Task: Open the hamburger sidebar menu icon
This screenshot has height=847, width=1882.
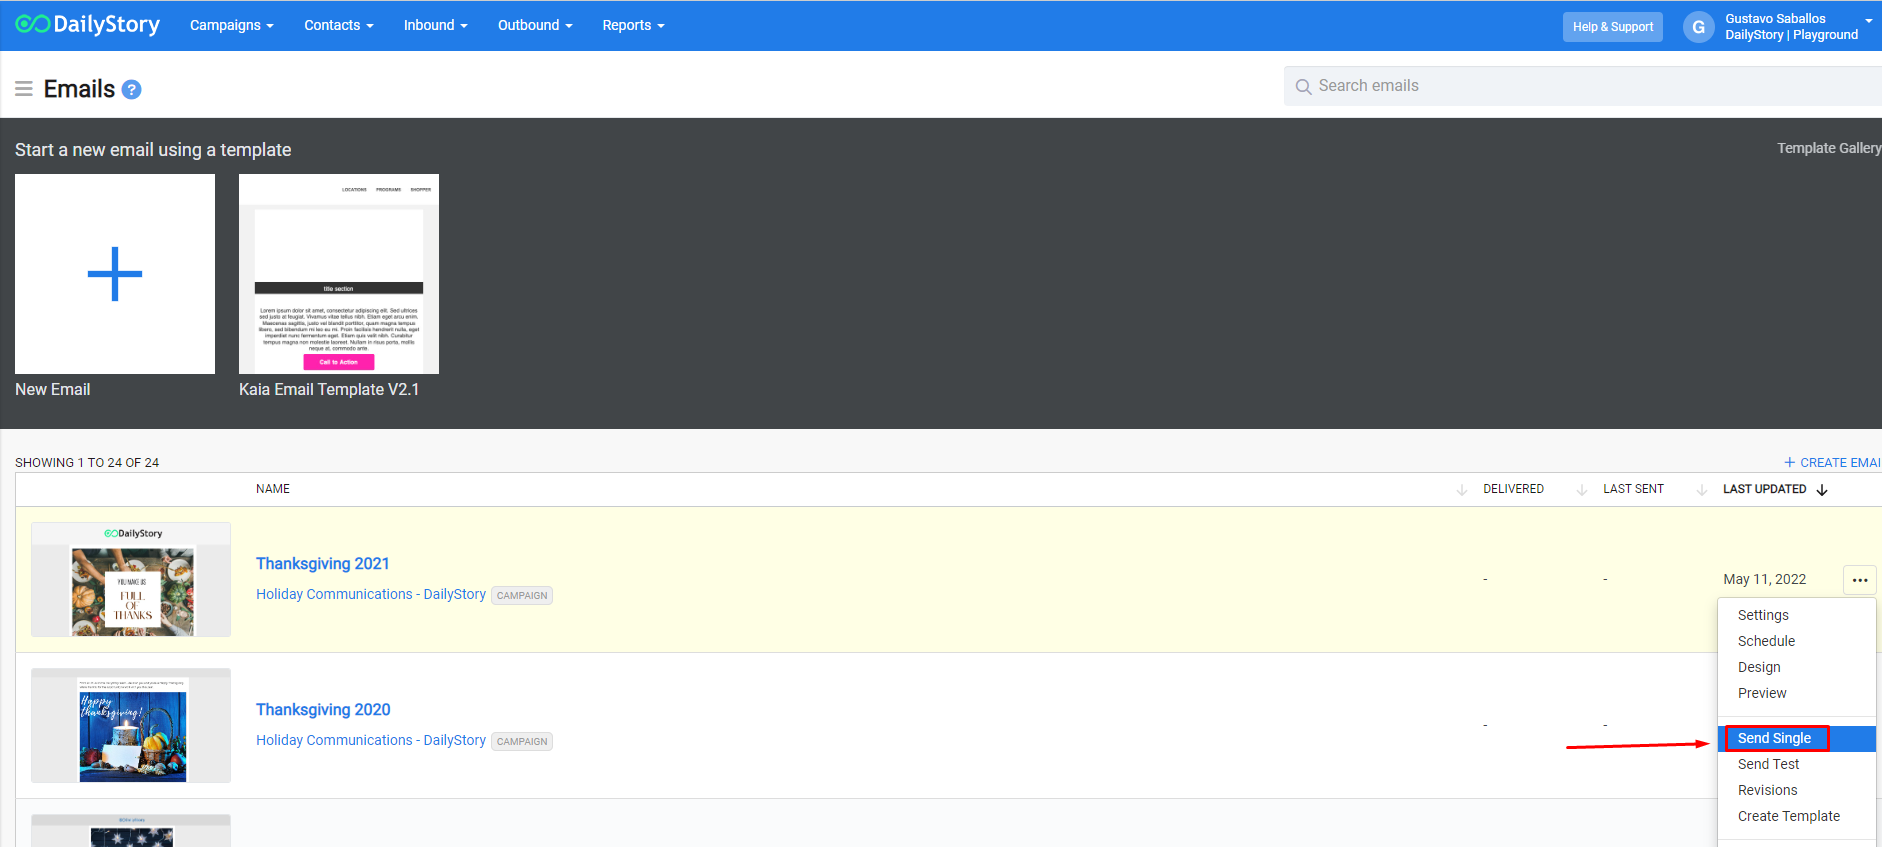Action: point(24,89)
